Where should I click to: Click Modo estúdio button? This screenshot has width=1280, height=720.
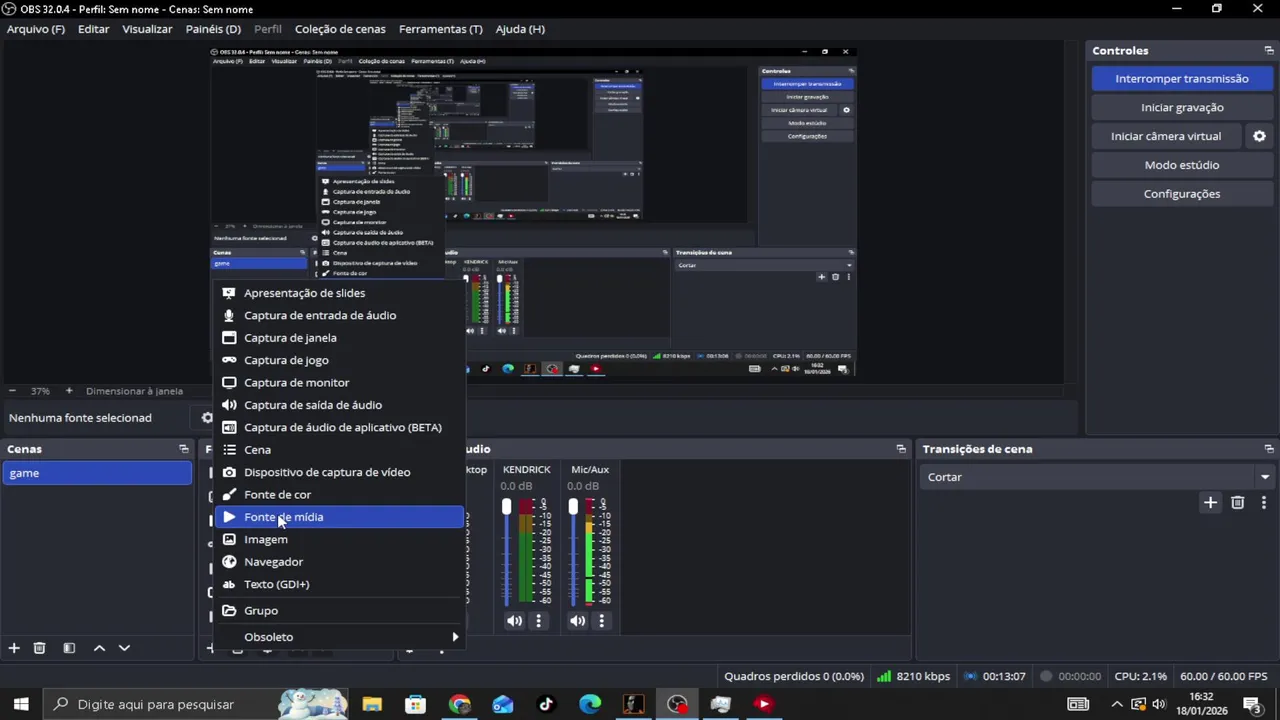tap(1181, 165)
